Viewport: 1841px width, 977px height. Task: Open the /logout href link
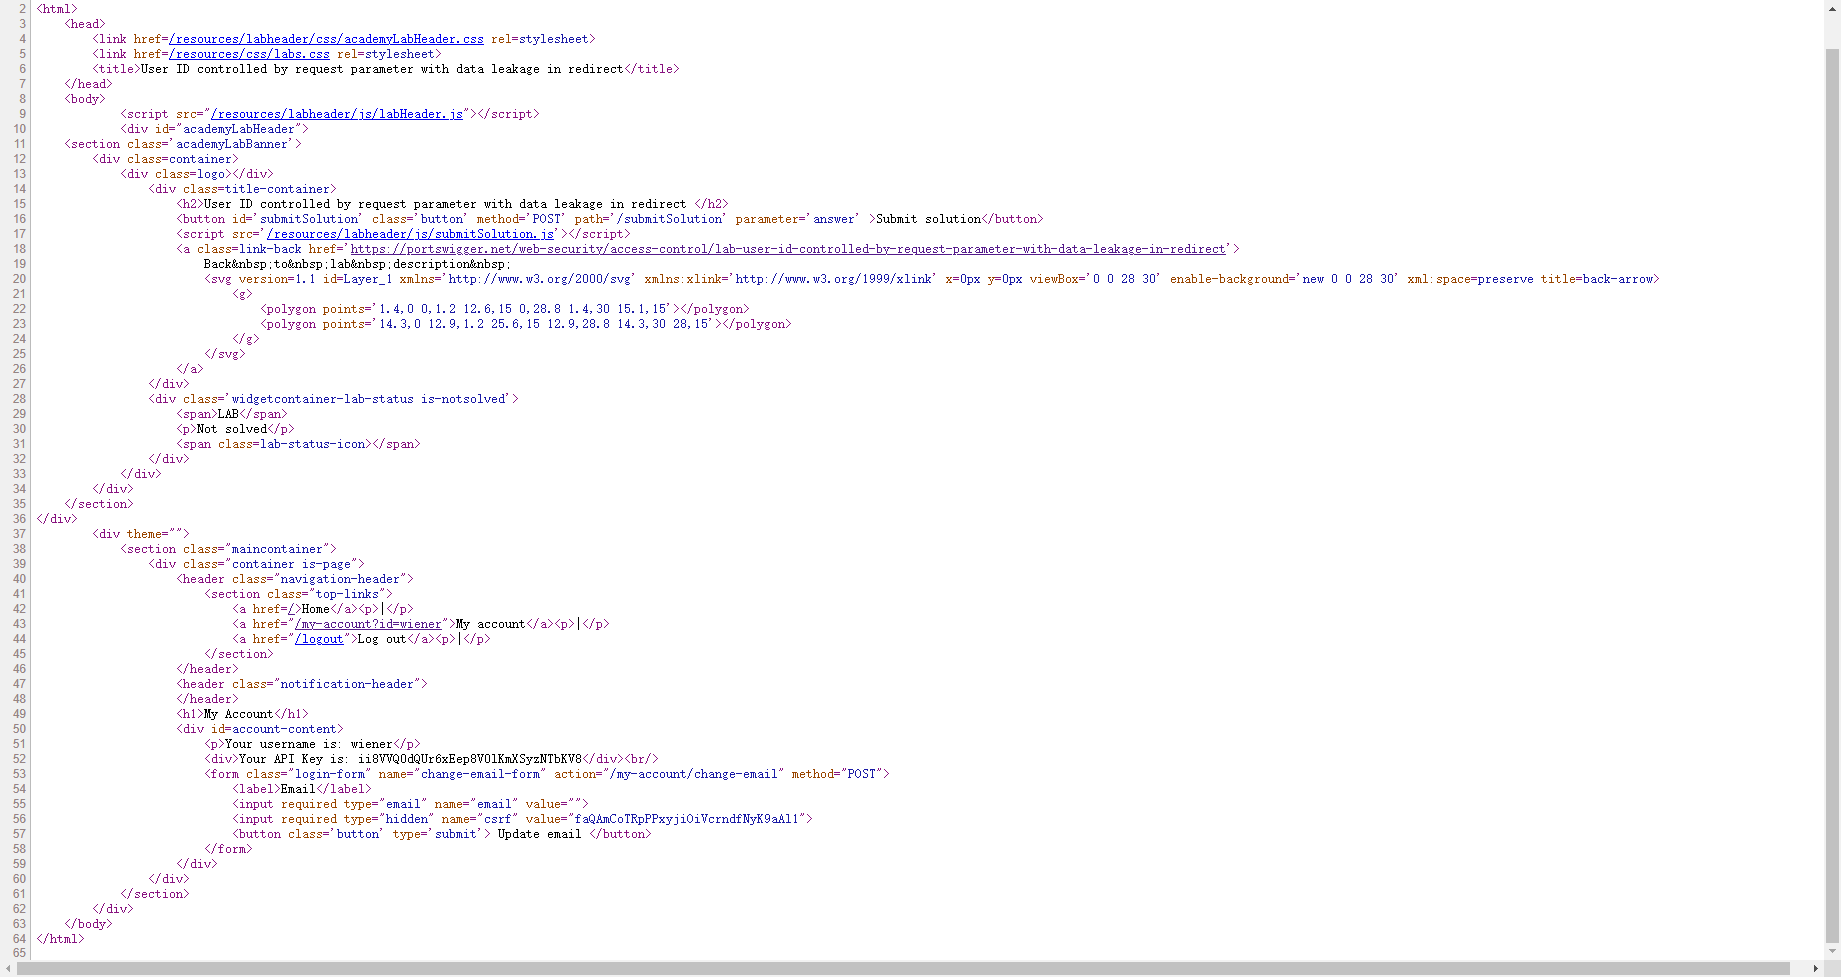(319, 639)
